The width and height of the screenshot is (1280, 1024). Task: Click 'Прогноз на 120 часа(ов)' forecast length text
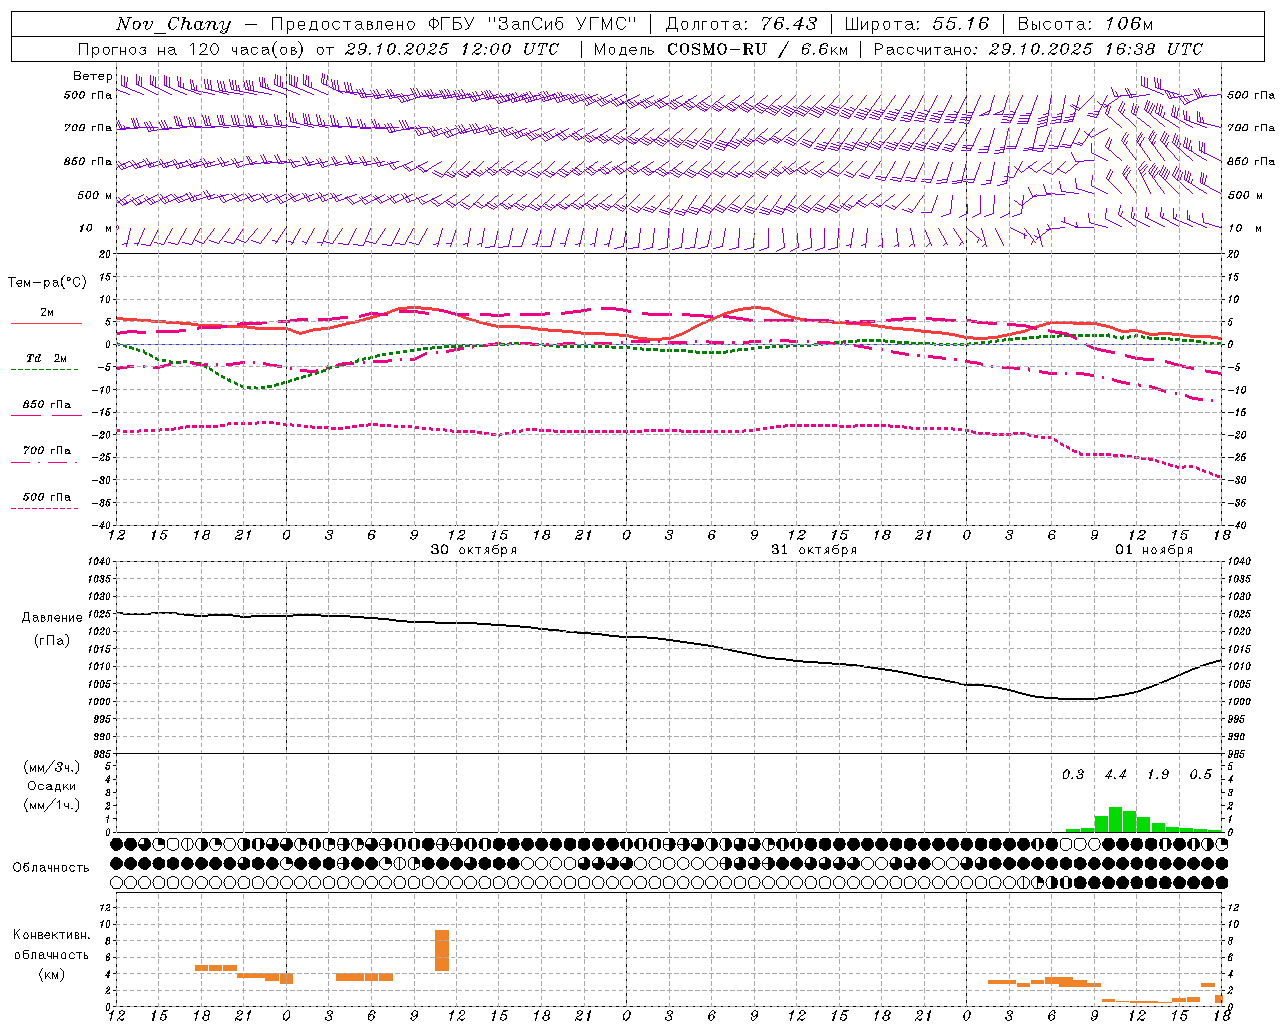[x=192, y=49]
